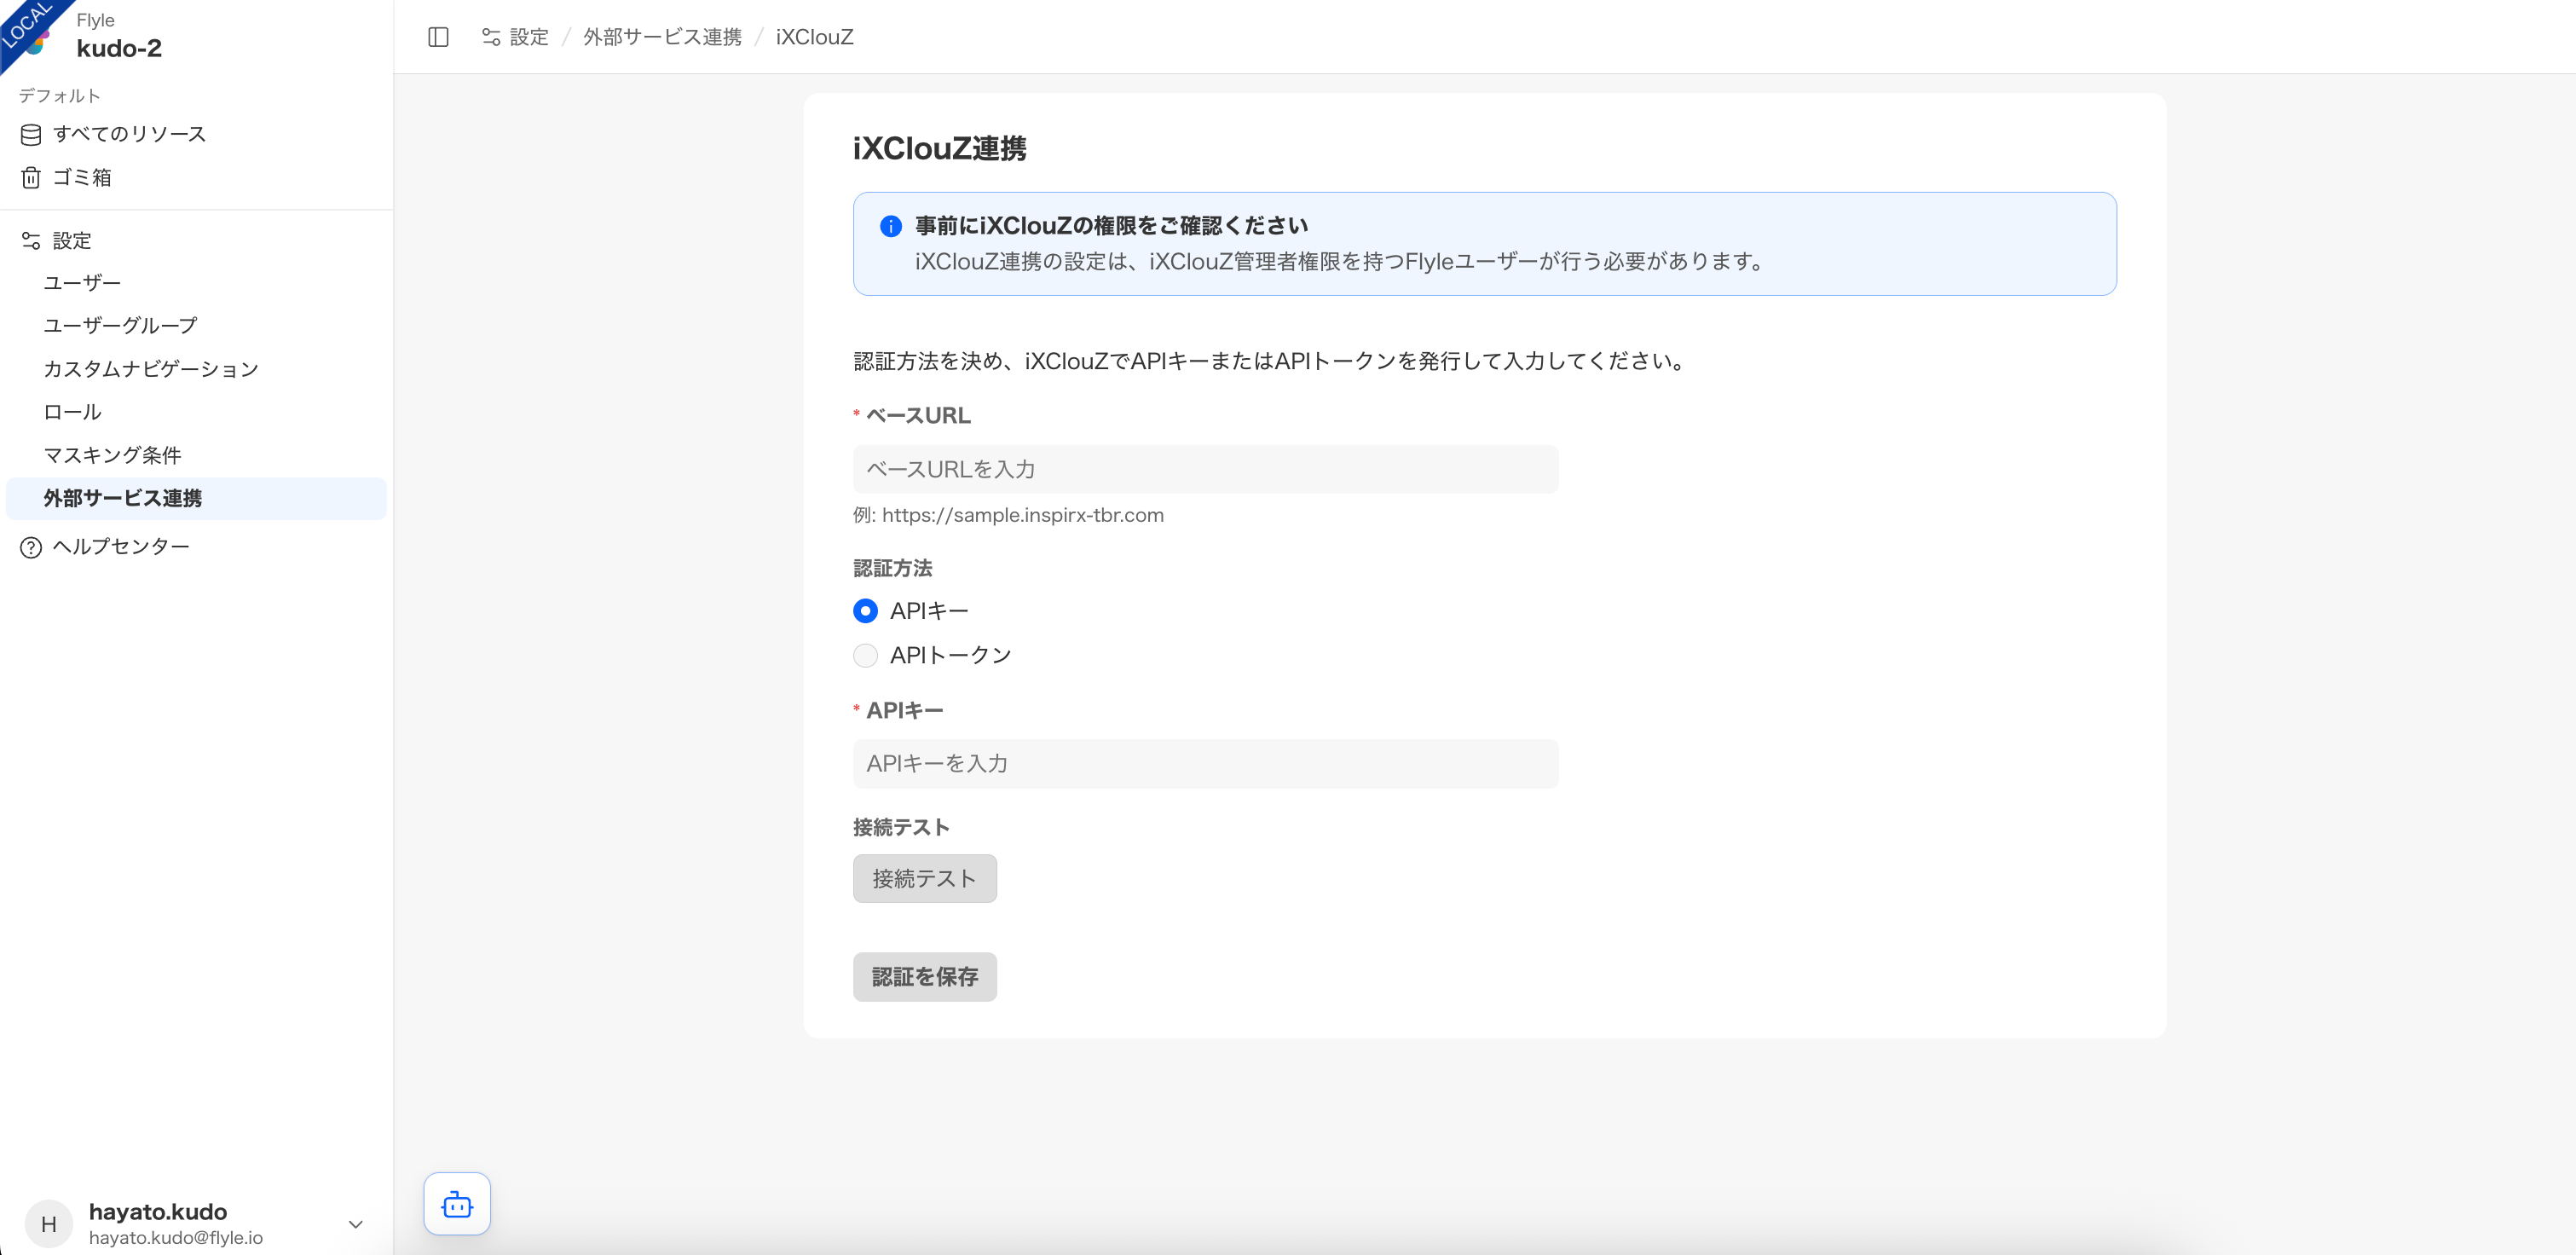Screen dimensions: 2576x1255
Task: Open ユーザーグループ in settings menu
Action: tap(120, 325)
